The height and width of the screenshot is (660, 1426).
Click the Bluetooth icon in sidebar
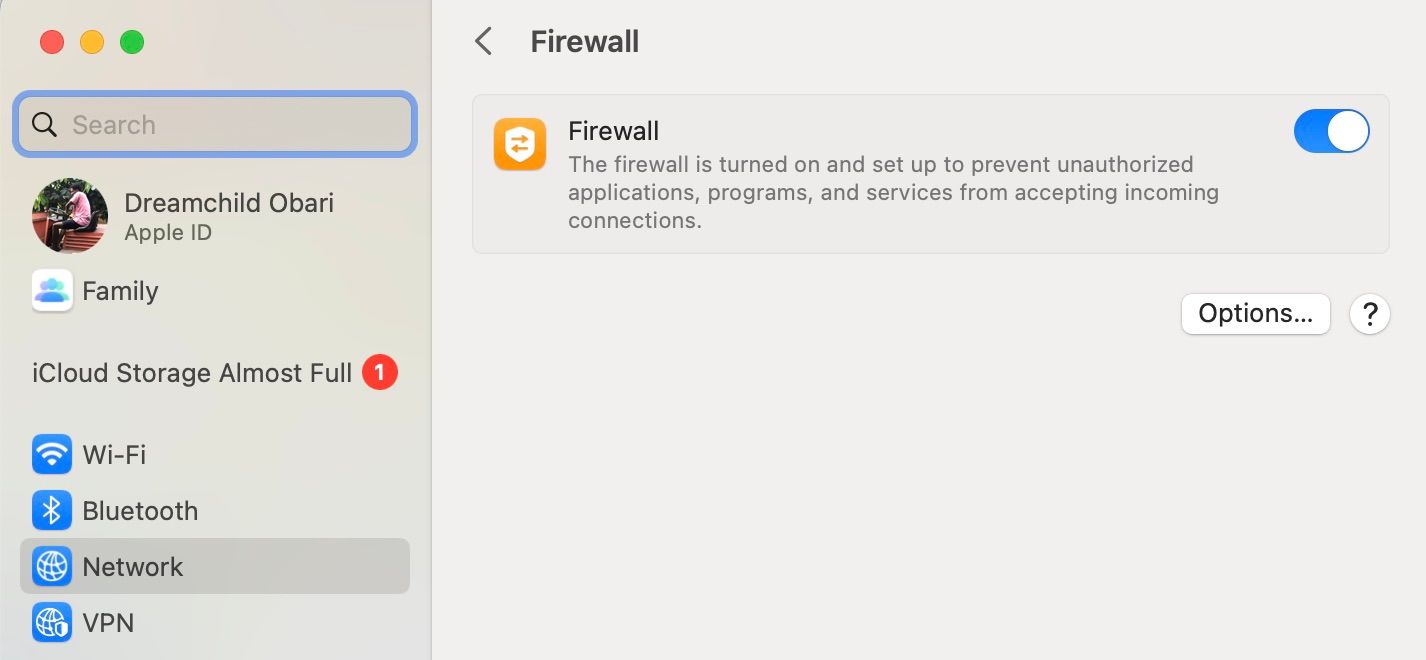52,511
